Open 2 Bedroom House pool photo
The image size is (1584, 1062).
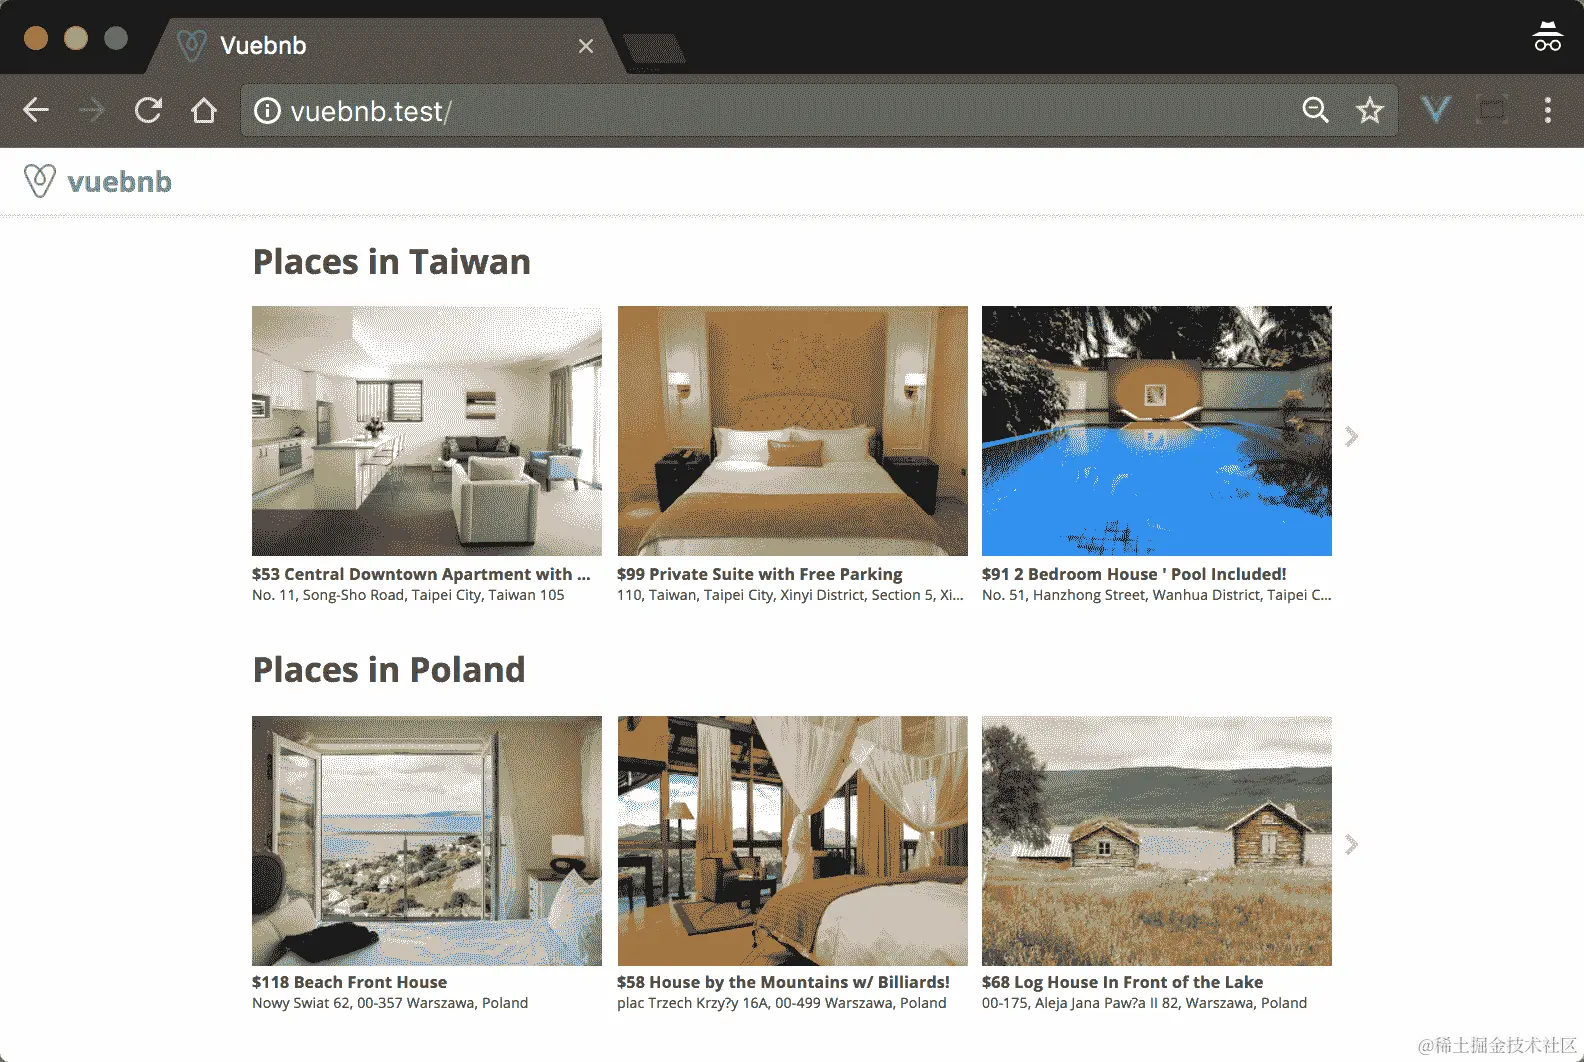[1157, 431]
